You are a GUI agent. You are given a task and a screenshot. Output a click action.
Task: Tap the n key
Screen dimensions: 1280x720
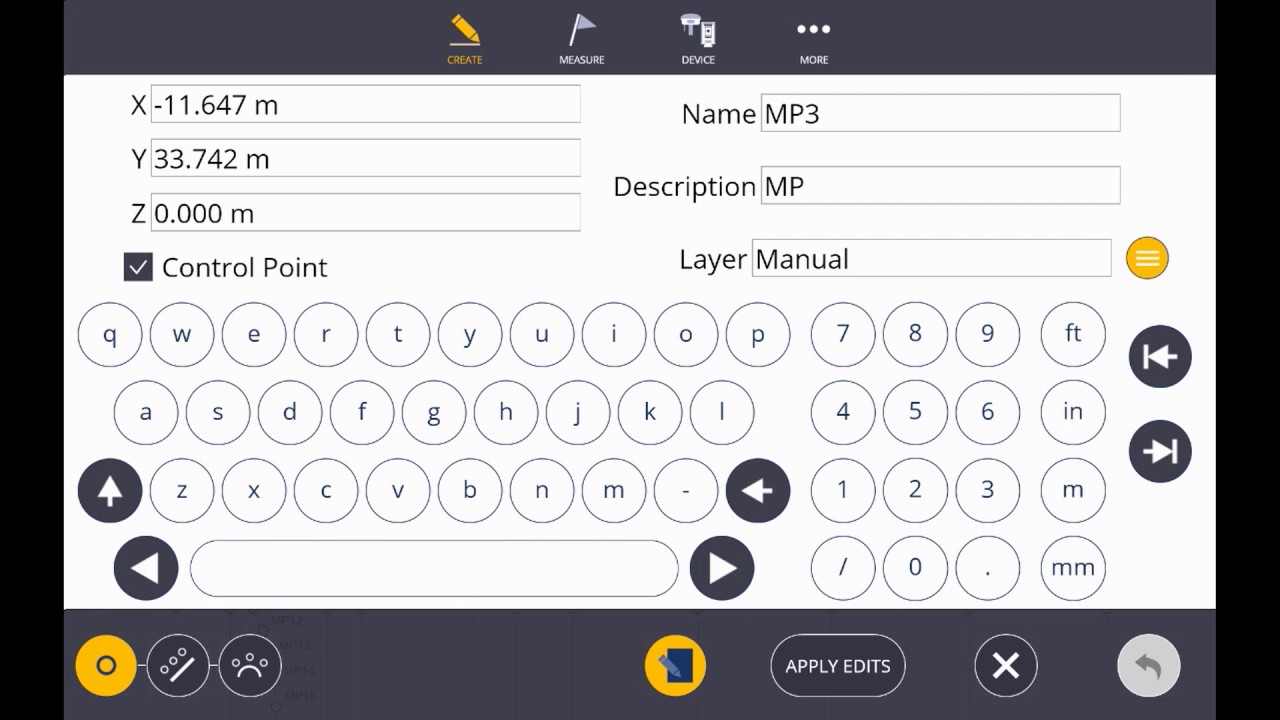(x=542, y=490)
